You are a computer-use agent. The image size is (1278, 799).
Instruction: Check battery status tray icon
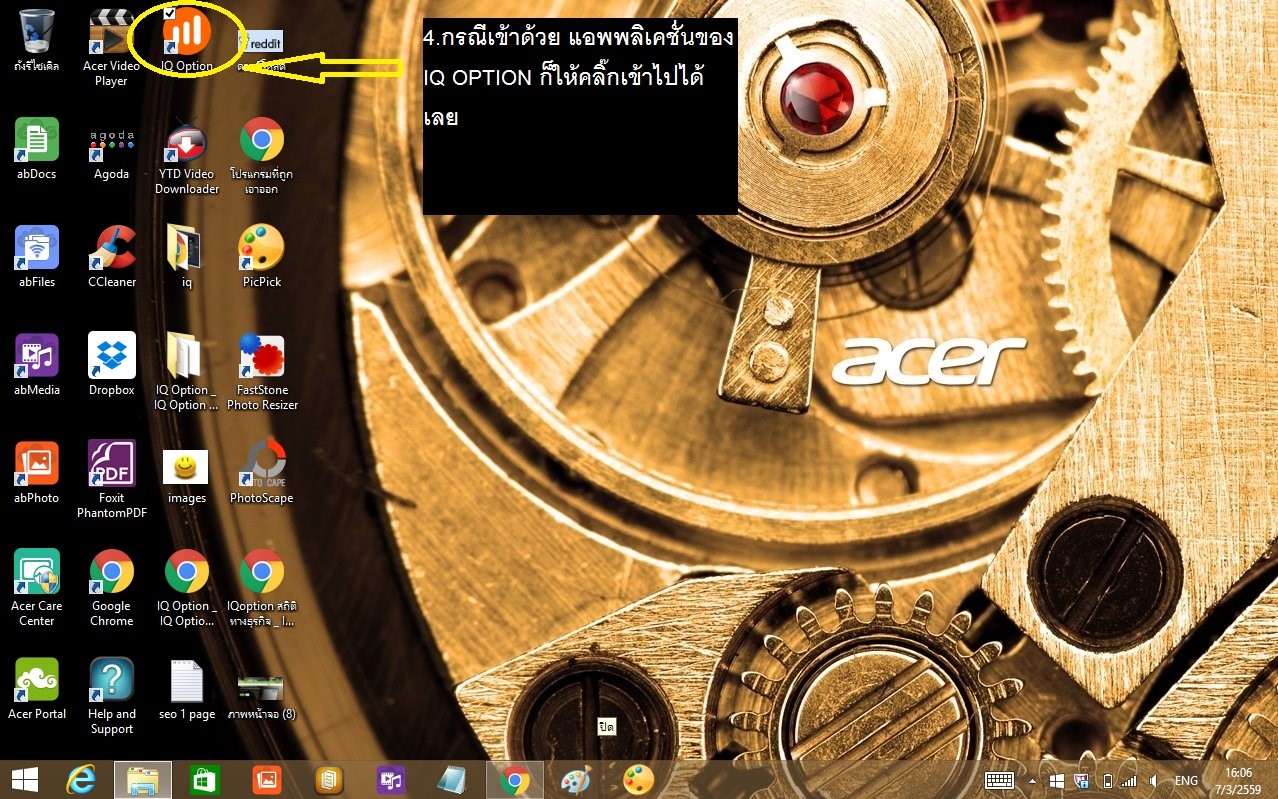[1107, 781]
